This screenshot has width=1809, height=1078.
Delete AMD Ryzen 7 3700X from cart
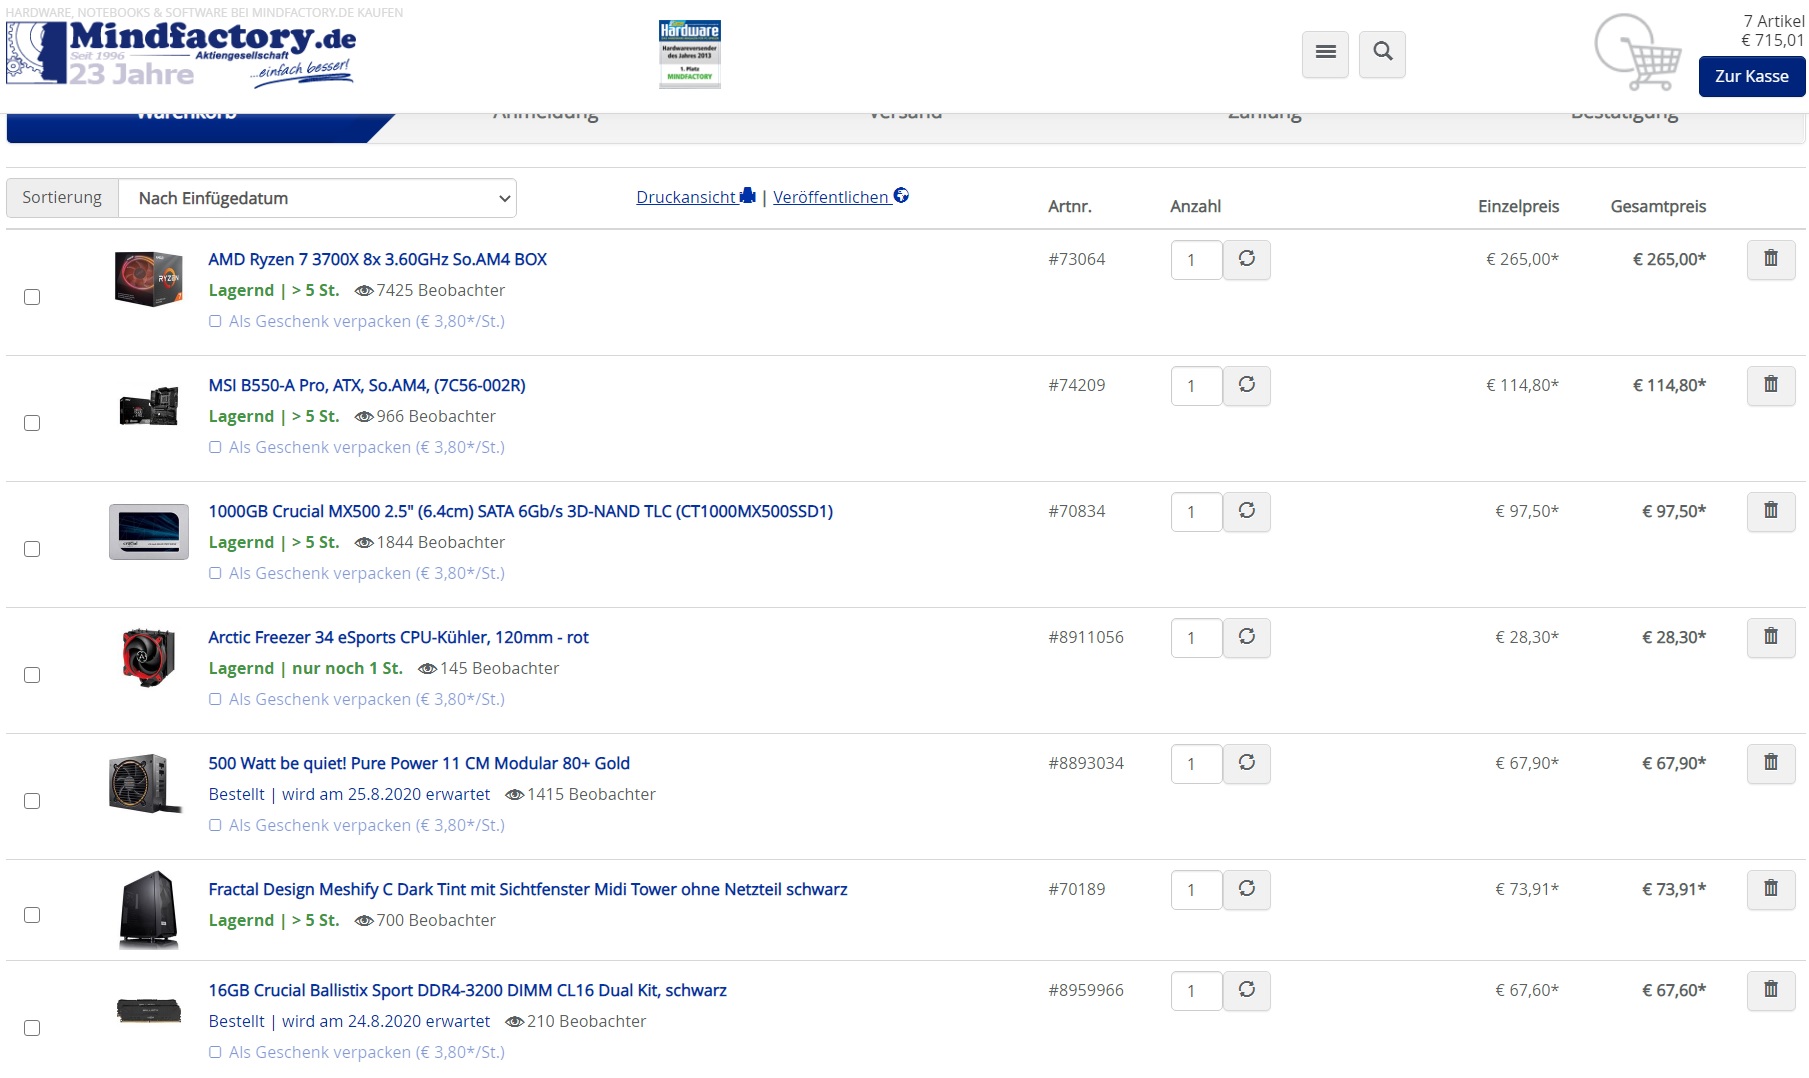click(1771, 260)
